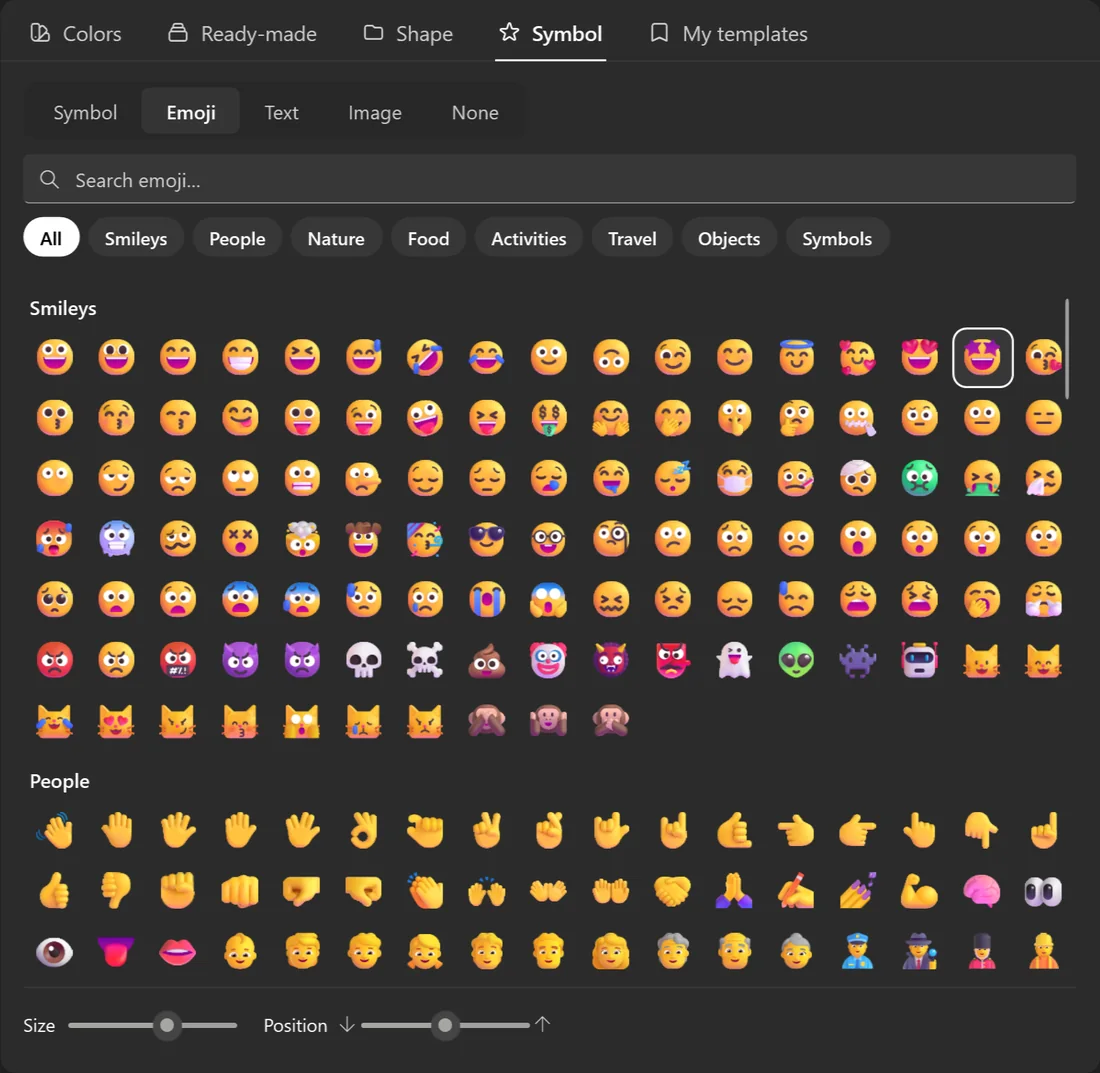Show All emoji categories
The height and width of the screenshot is (1073, 1100).
[x=51, y=238]
